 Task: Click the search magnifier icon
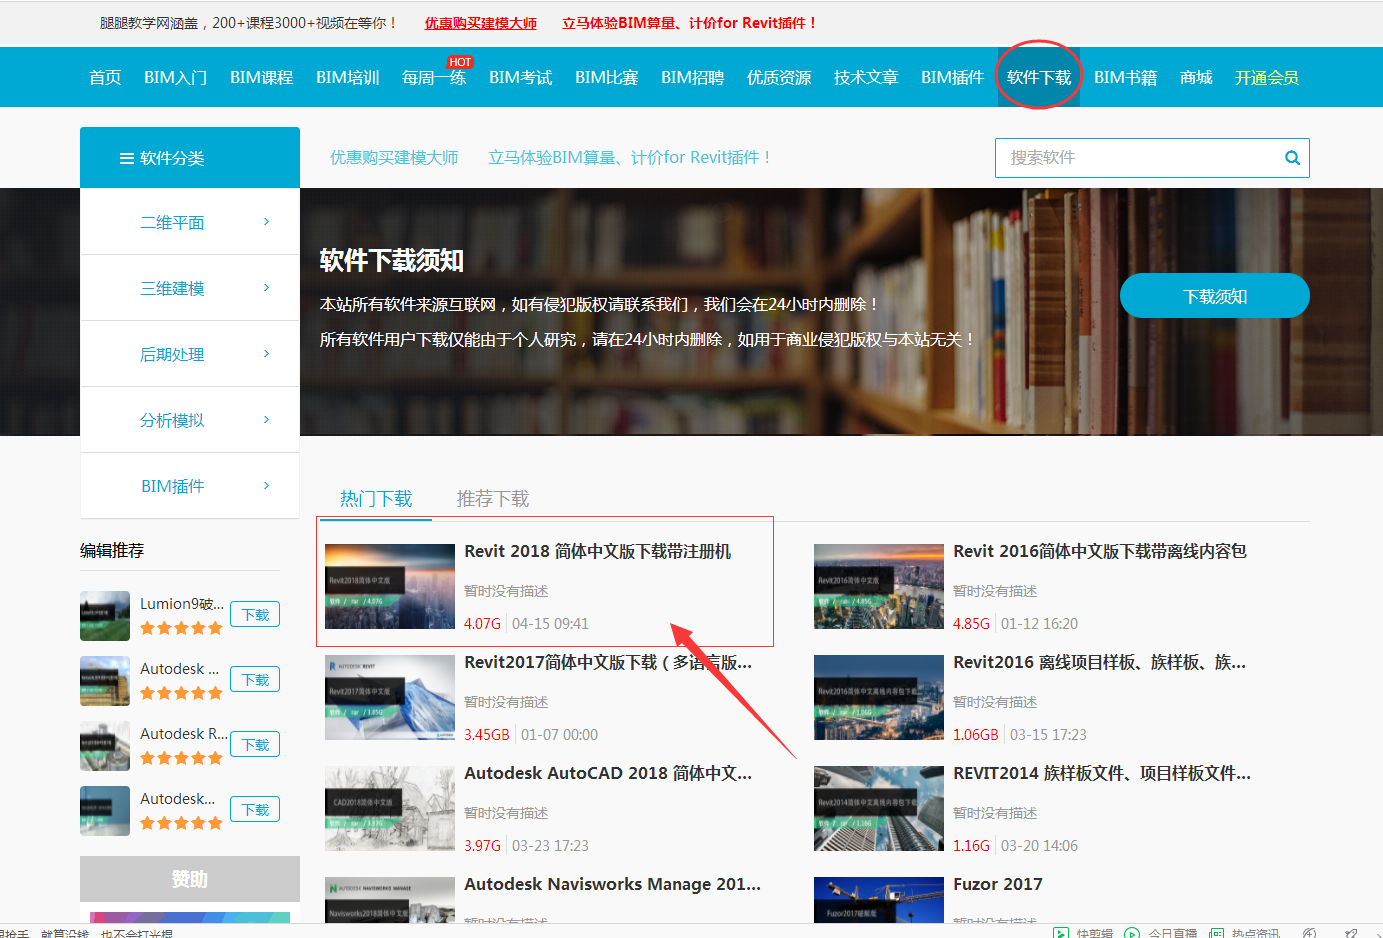pos(1292,158)
